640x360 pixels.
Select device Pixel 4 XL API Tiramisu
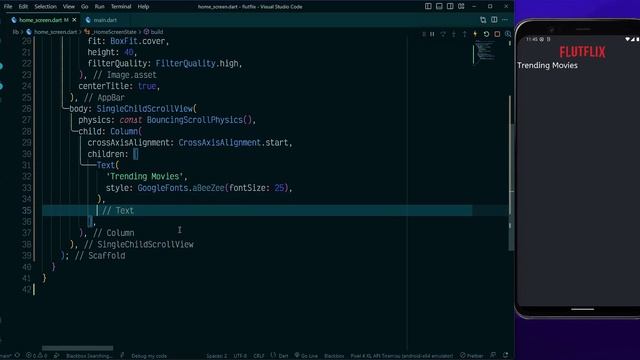402,356
